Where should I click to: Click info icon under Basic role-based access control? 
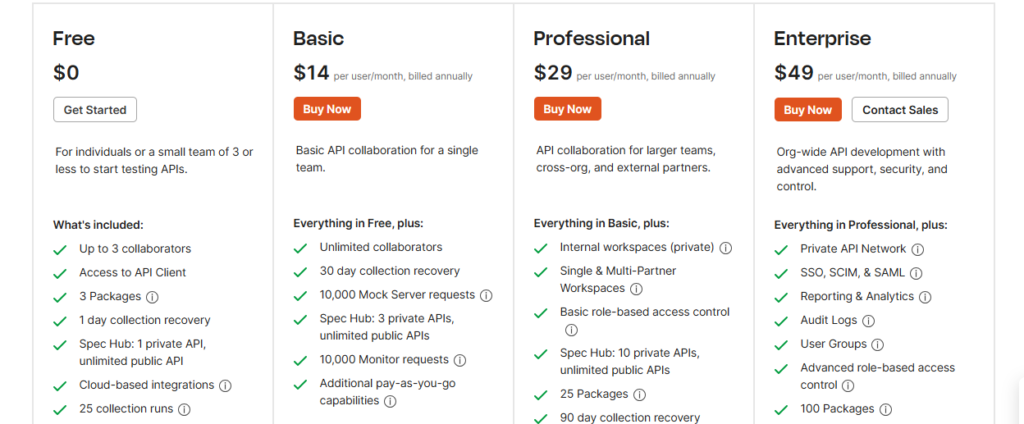(571, 331)
